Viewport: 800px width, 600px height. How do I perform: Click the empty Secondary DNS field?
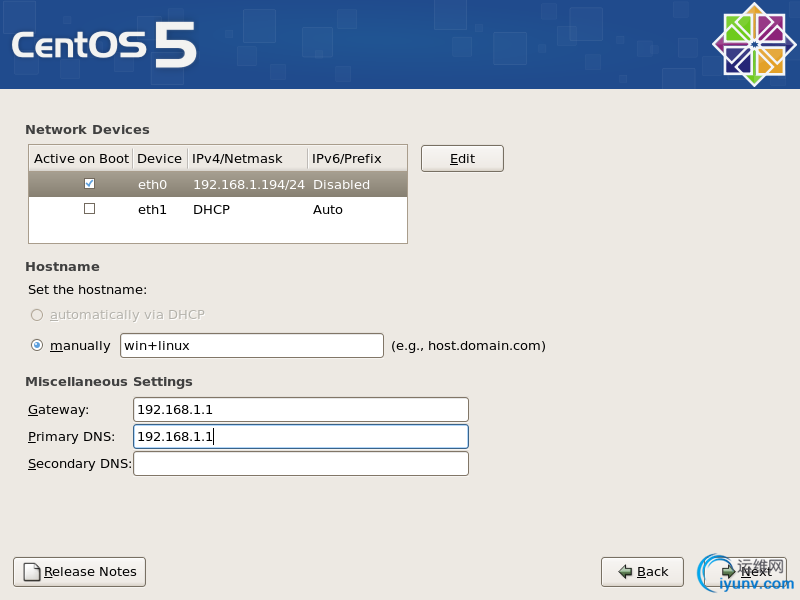pyautogui.click(x=301, y=464)
